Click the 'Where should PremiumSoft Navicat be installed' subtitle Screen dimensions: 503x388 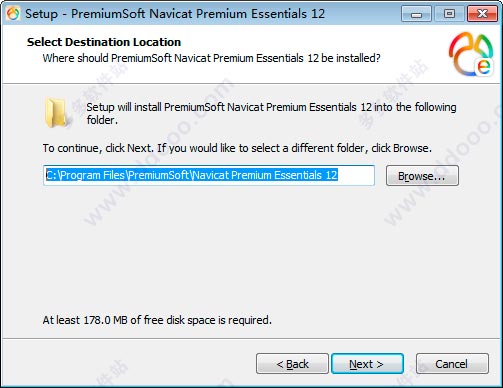click(211, 58)
